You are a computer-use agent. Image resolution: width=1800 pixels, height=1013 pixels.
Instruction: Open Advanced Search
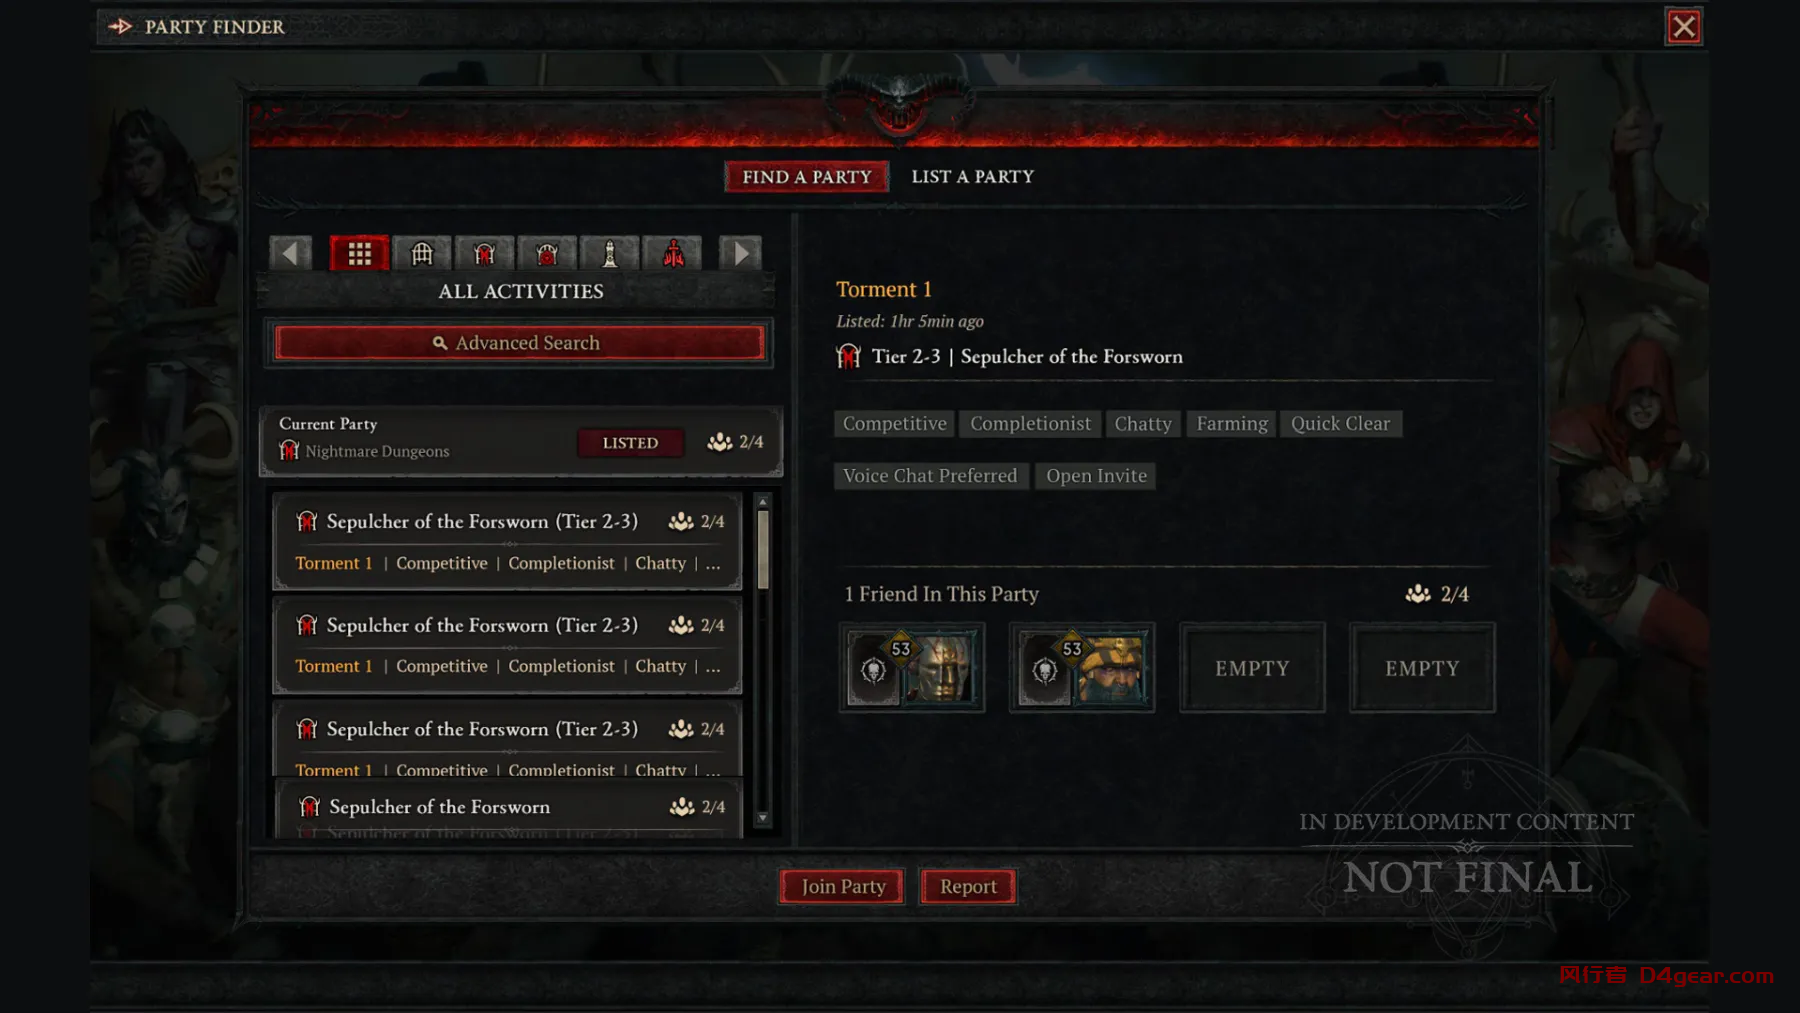click(519, 343)
